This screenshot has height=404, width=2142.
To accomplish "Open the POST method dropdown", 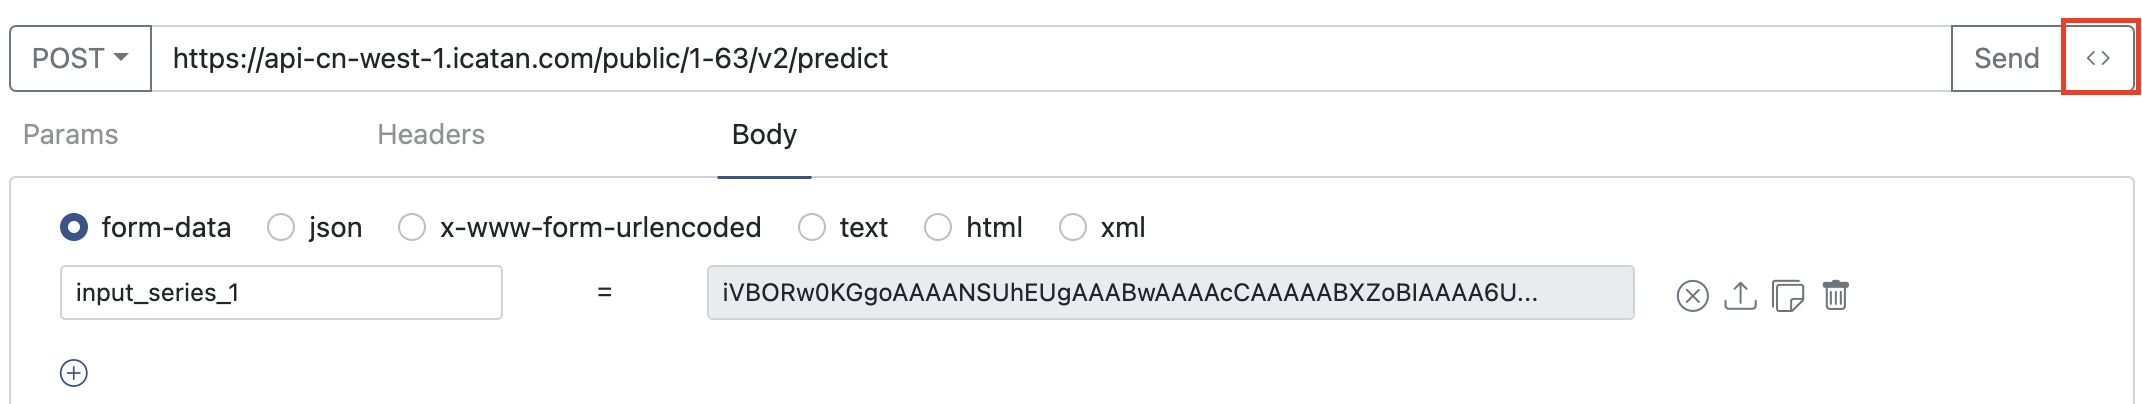I will click(80, 58).
